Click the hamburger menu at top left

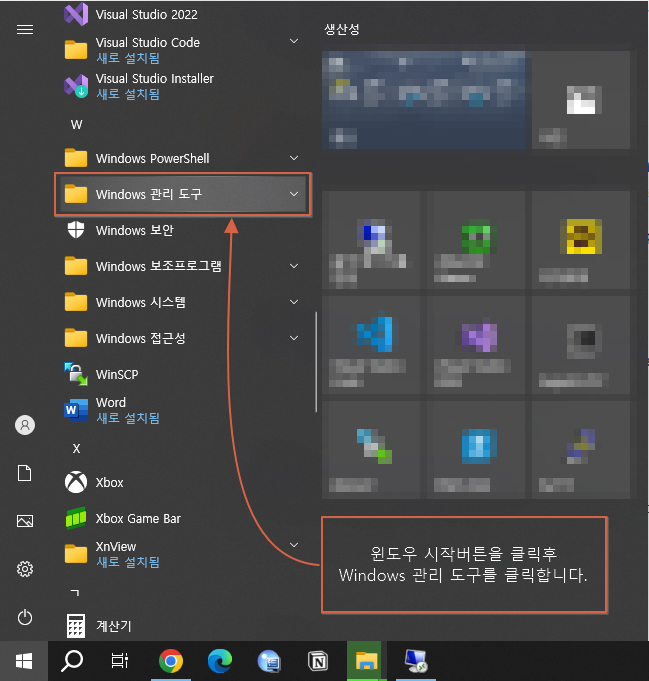[25, 29]
